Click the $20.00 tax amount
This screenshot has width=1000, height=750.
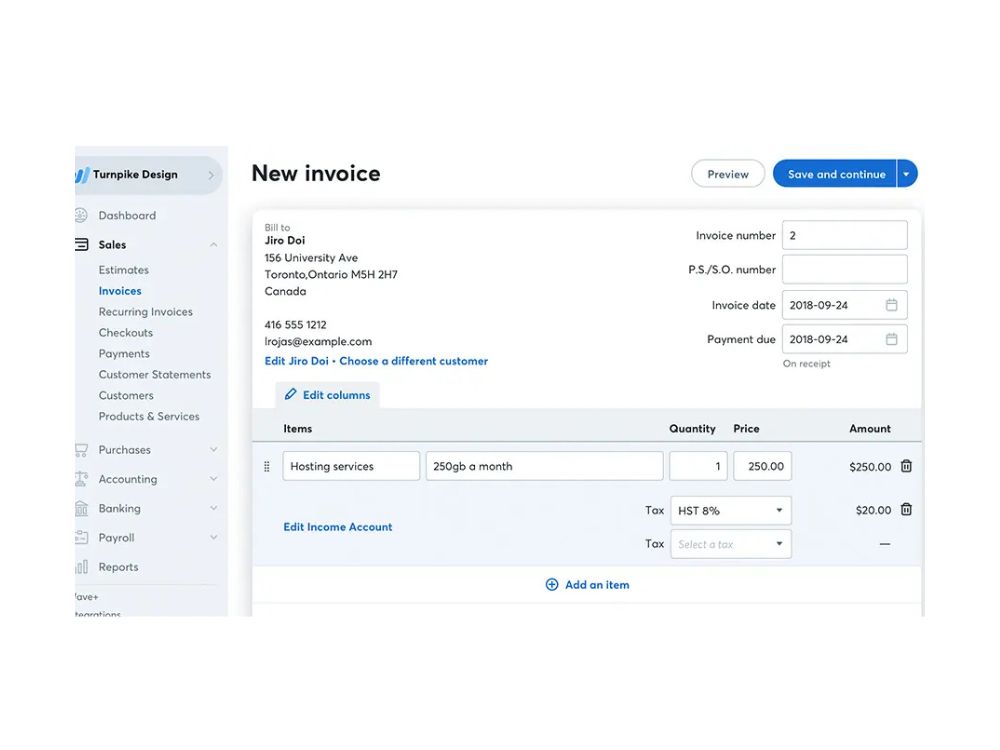pyautogui.click(x=873, y=510)
